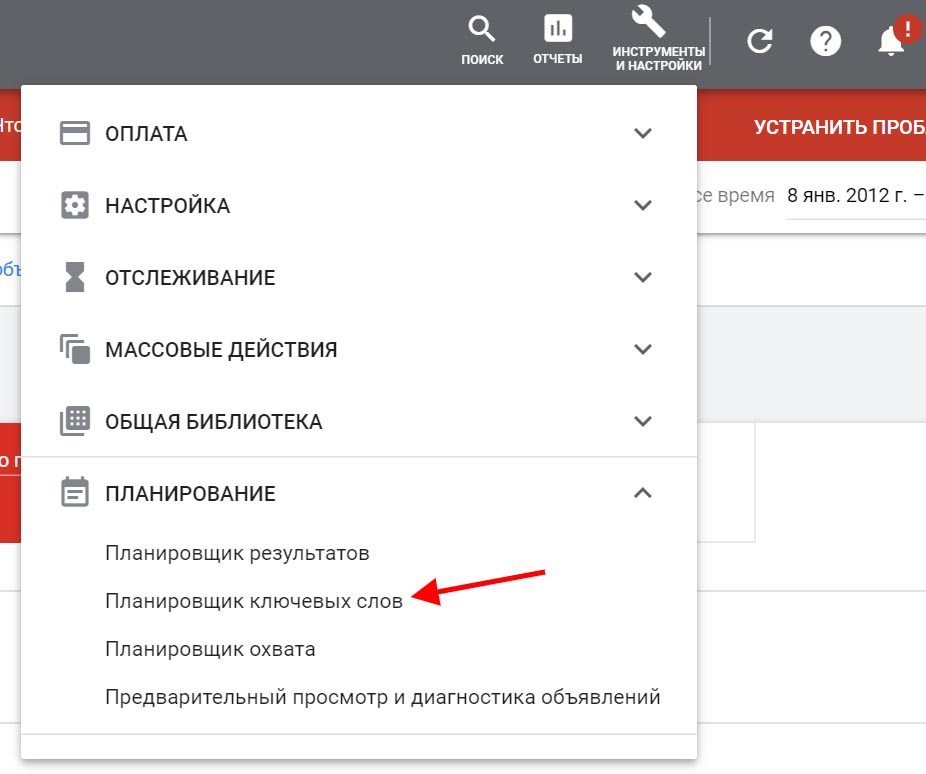Image resolution: width=926 pixels, height=774 pixels.
Task: Expand the Настройка section chevron
Action: point(645,204)
